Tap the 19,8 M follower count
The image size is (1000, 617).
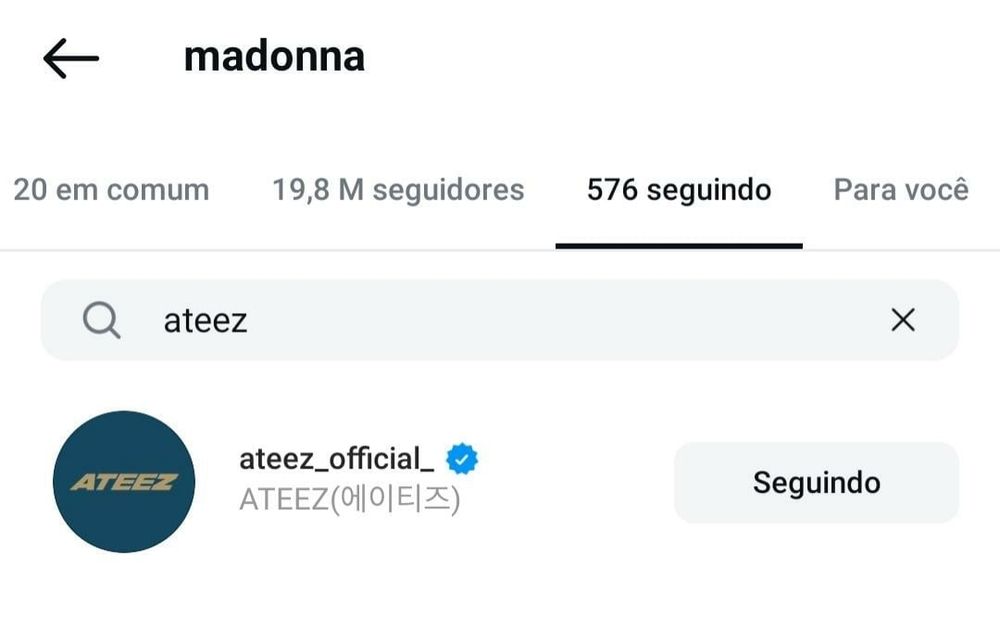pyautogui.click(x=318, y=190)
